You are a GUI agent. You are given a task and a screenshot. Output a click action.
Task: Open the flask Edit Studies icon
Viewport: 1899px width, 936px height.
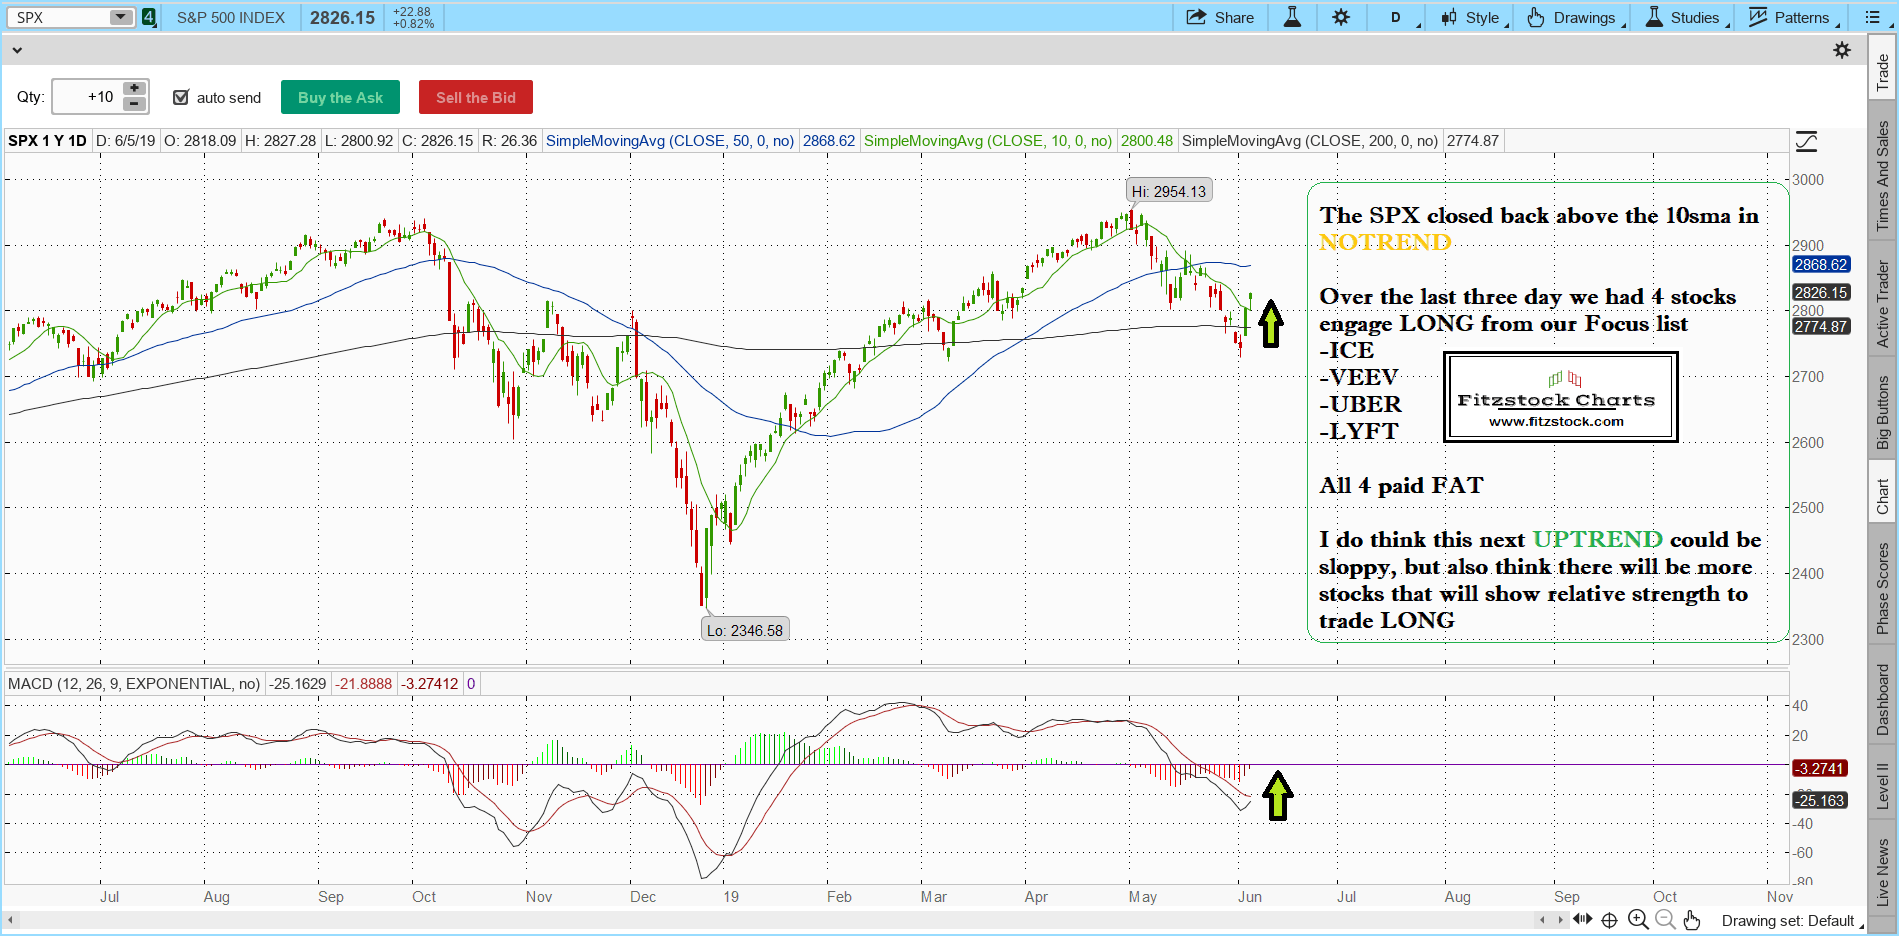pos(1292,17)
